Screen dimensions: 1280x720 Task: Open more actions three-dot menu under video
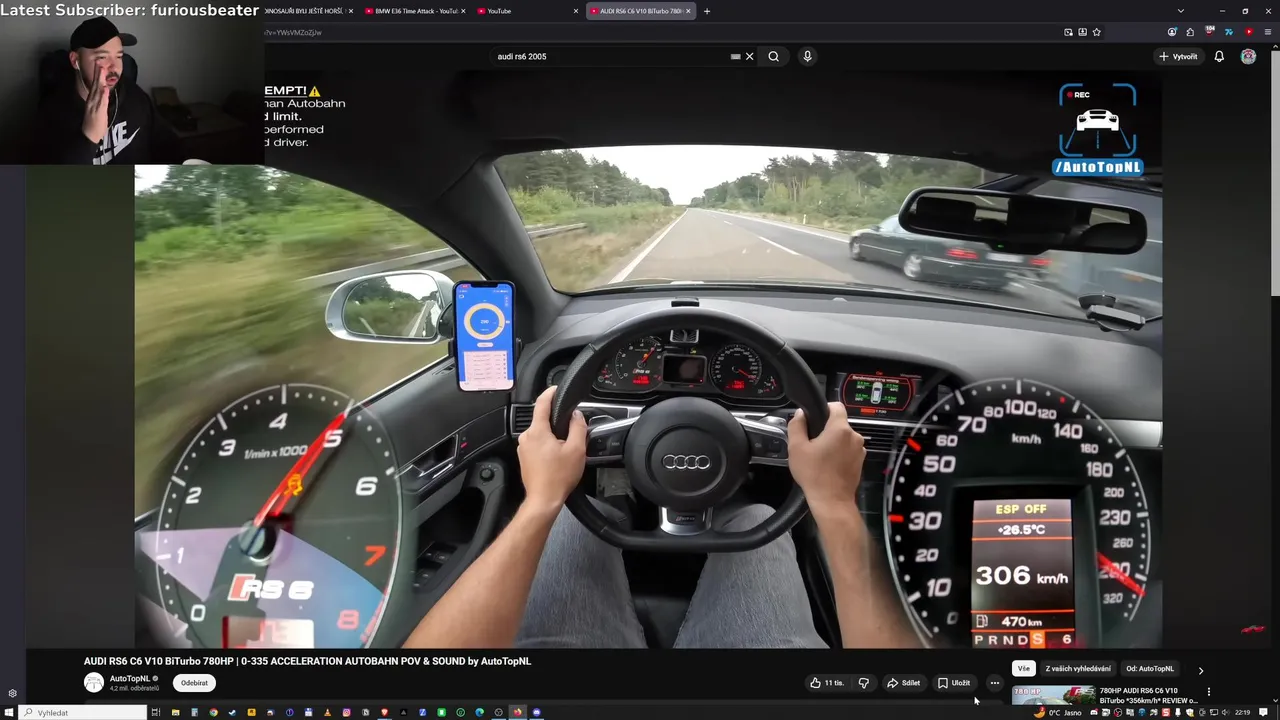994,683
